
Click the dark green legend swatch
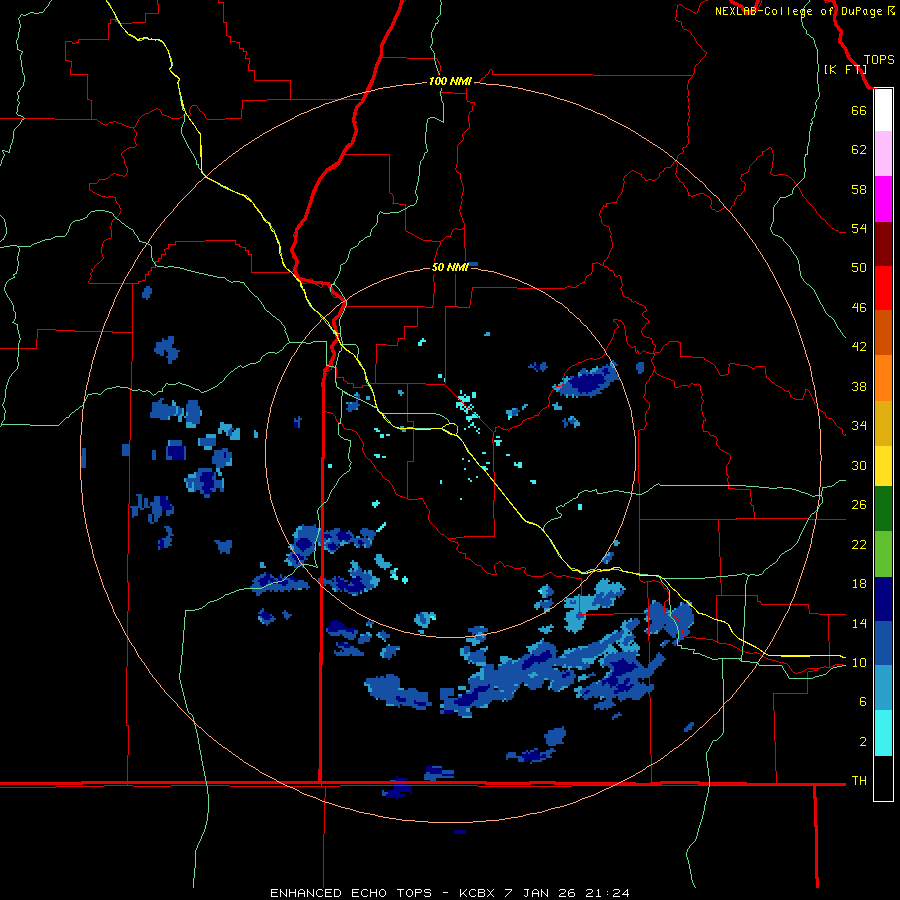(x=883, y=509)
